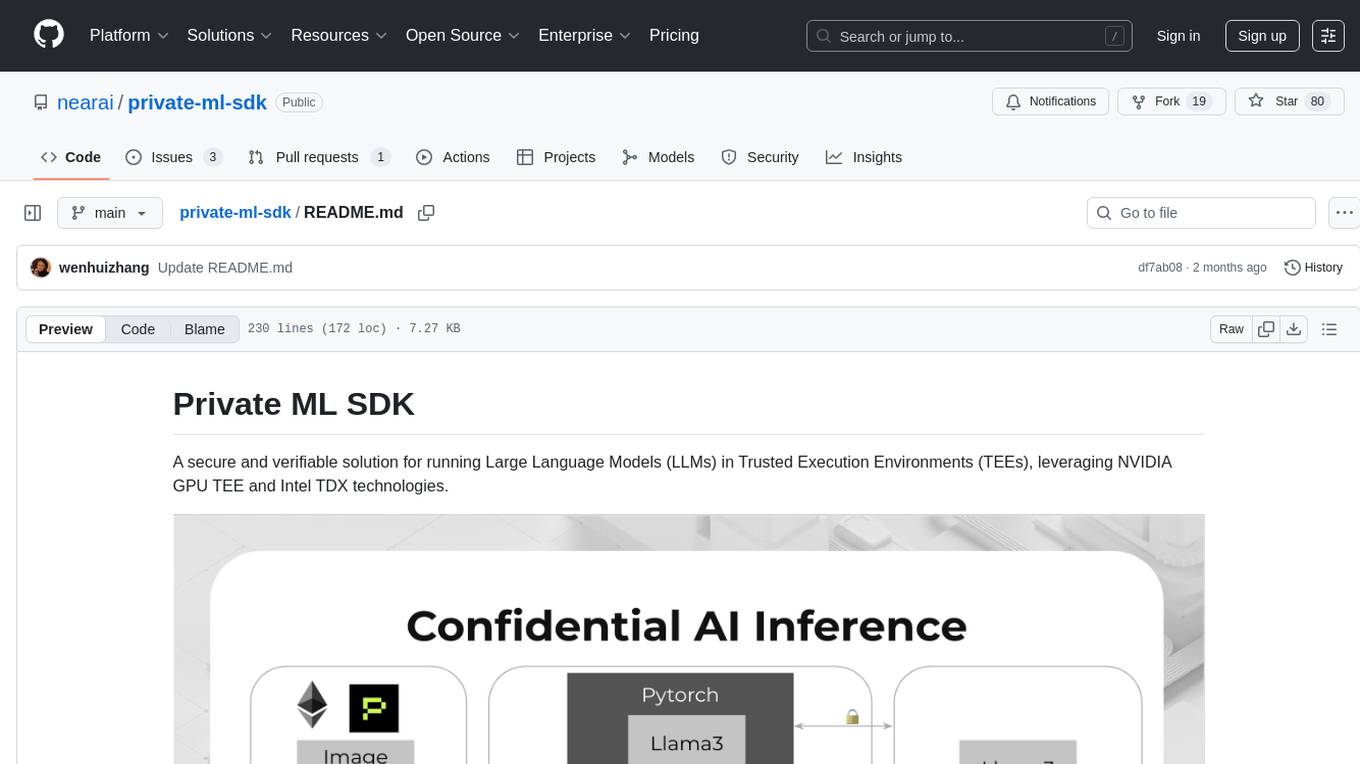Download the raw file icon
The height and width of the screenshot is (764, 1360).
[x=1294, y=329]
